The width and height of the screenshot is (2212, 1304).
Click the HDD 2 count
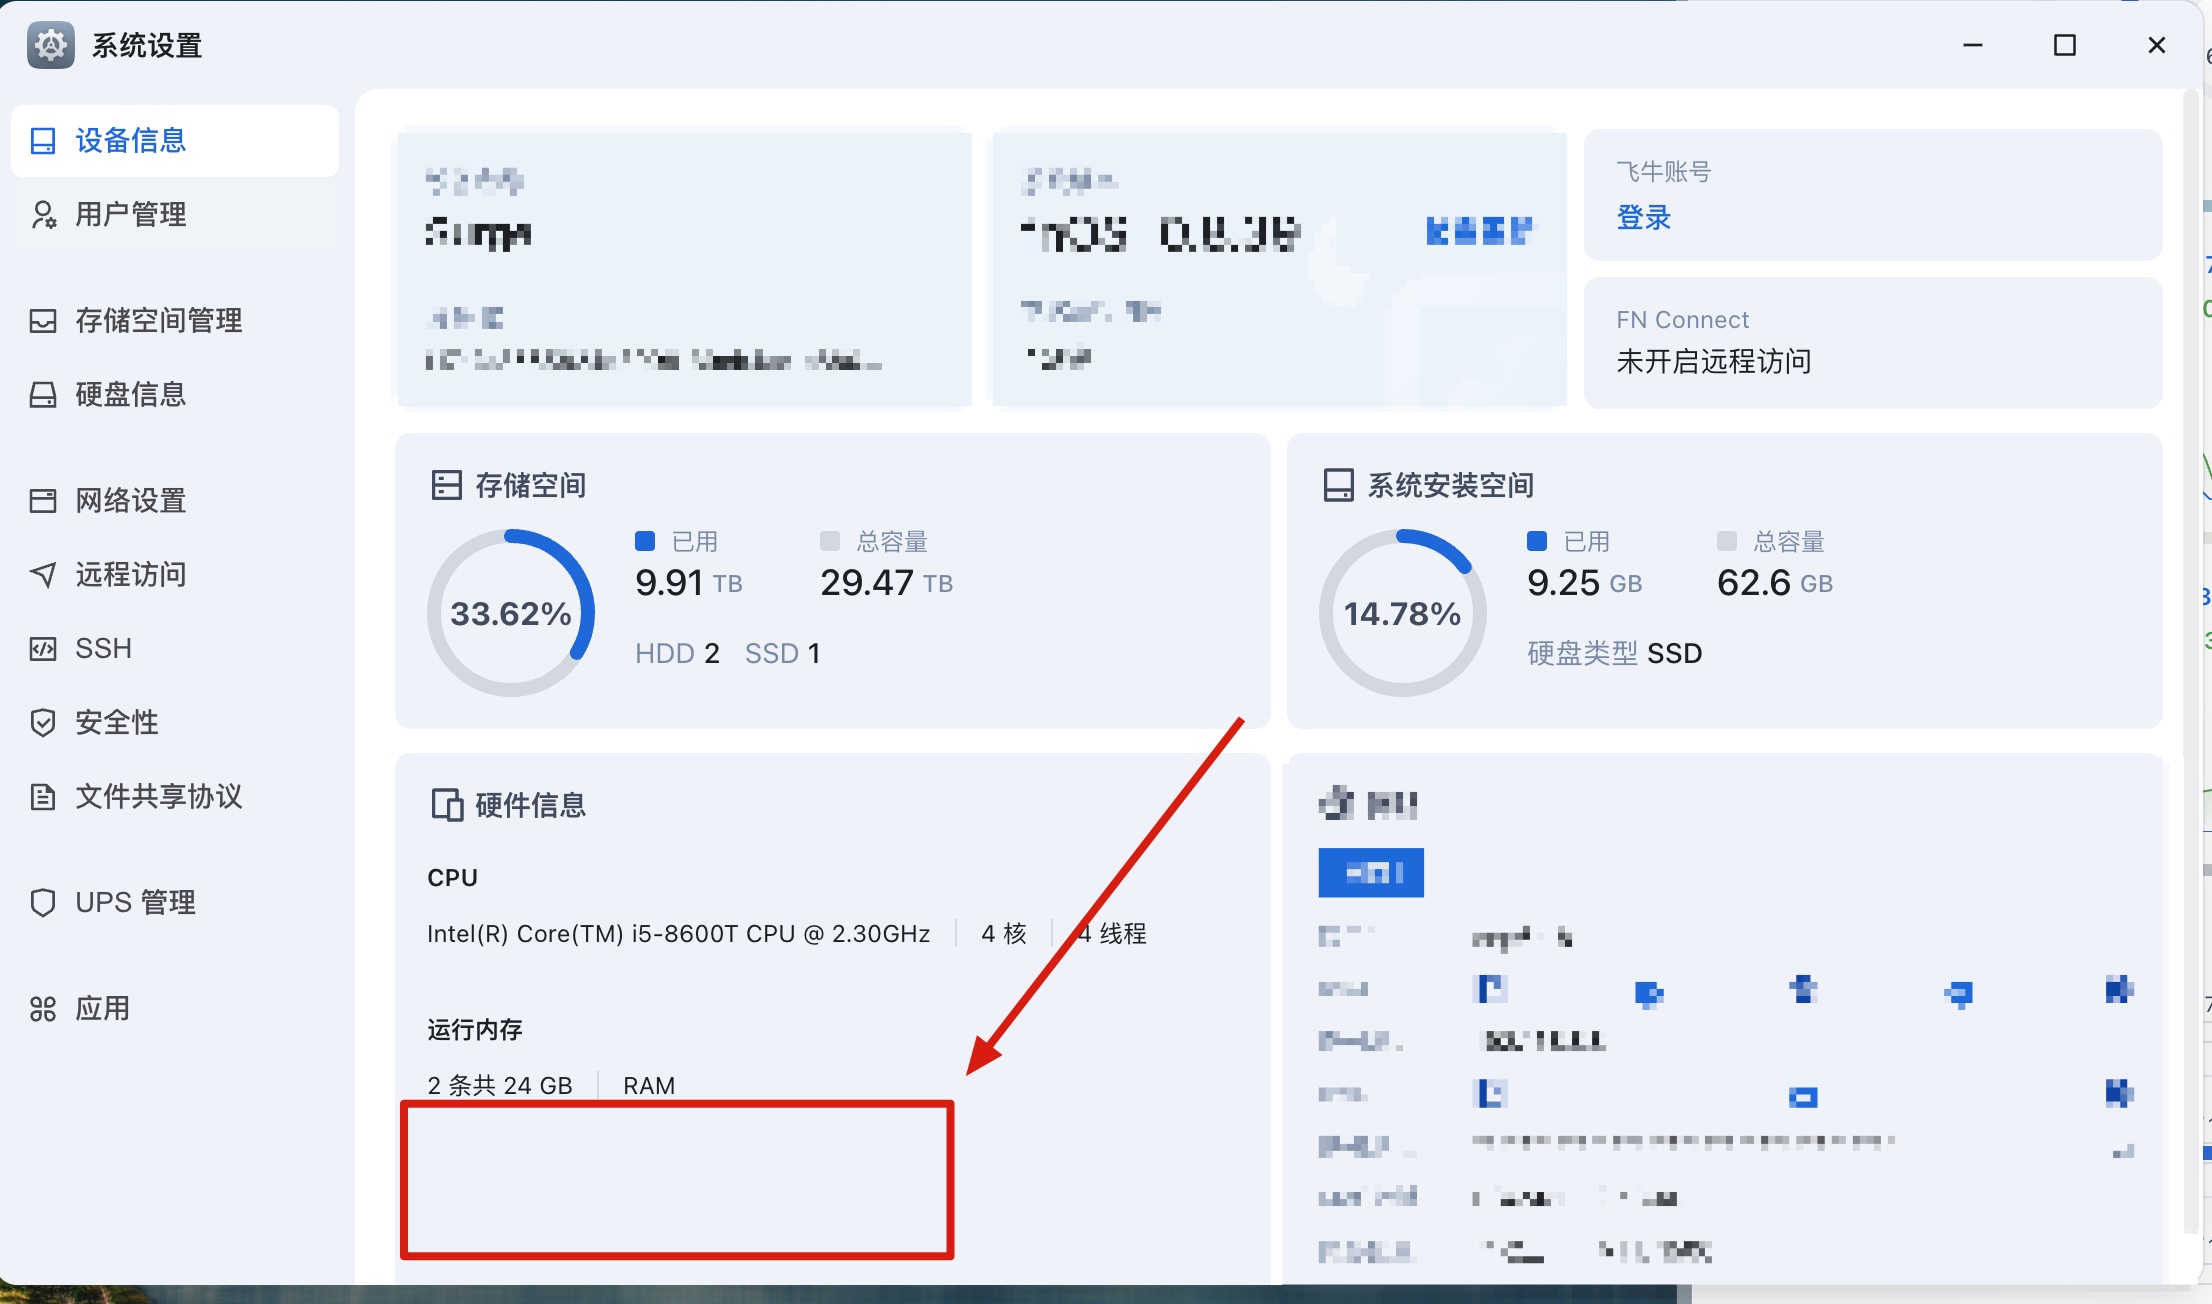(677, 654)
